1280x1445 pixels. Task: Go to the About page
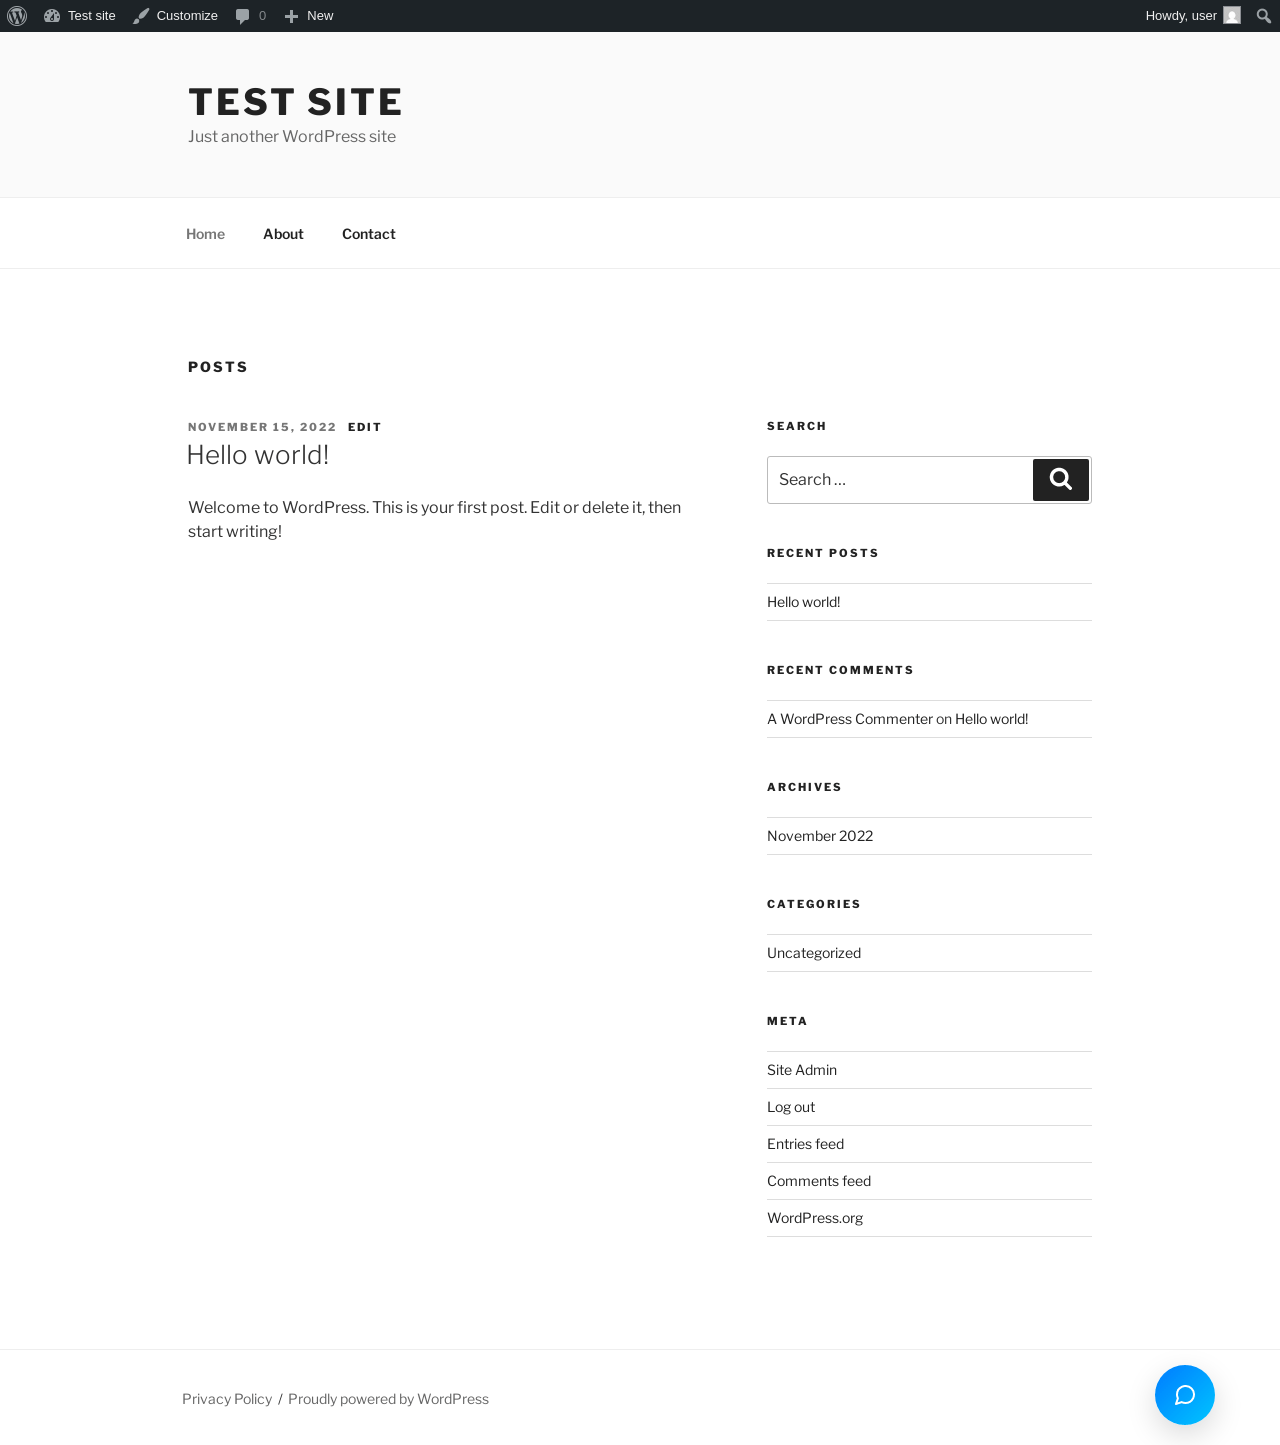point(283,234)
